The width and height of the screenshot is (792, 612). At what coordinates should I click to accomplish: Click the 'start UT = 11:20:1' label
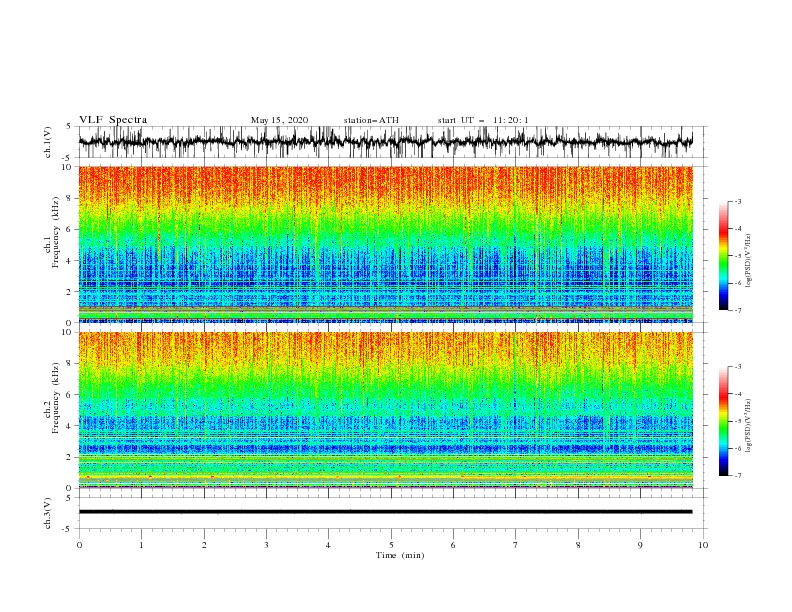click(483, 120)
